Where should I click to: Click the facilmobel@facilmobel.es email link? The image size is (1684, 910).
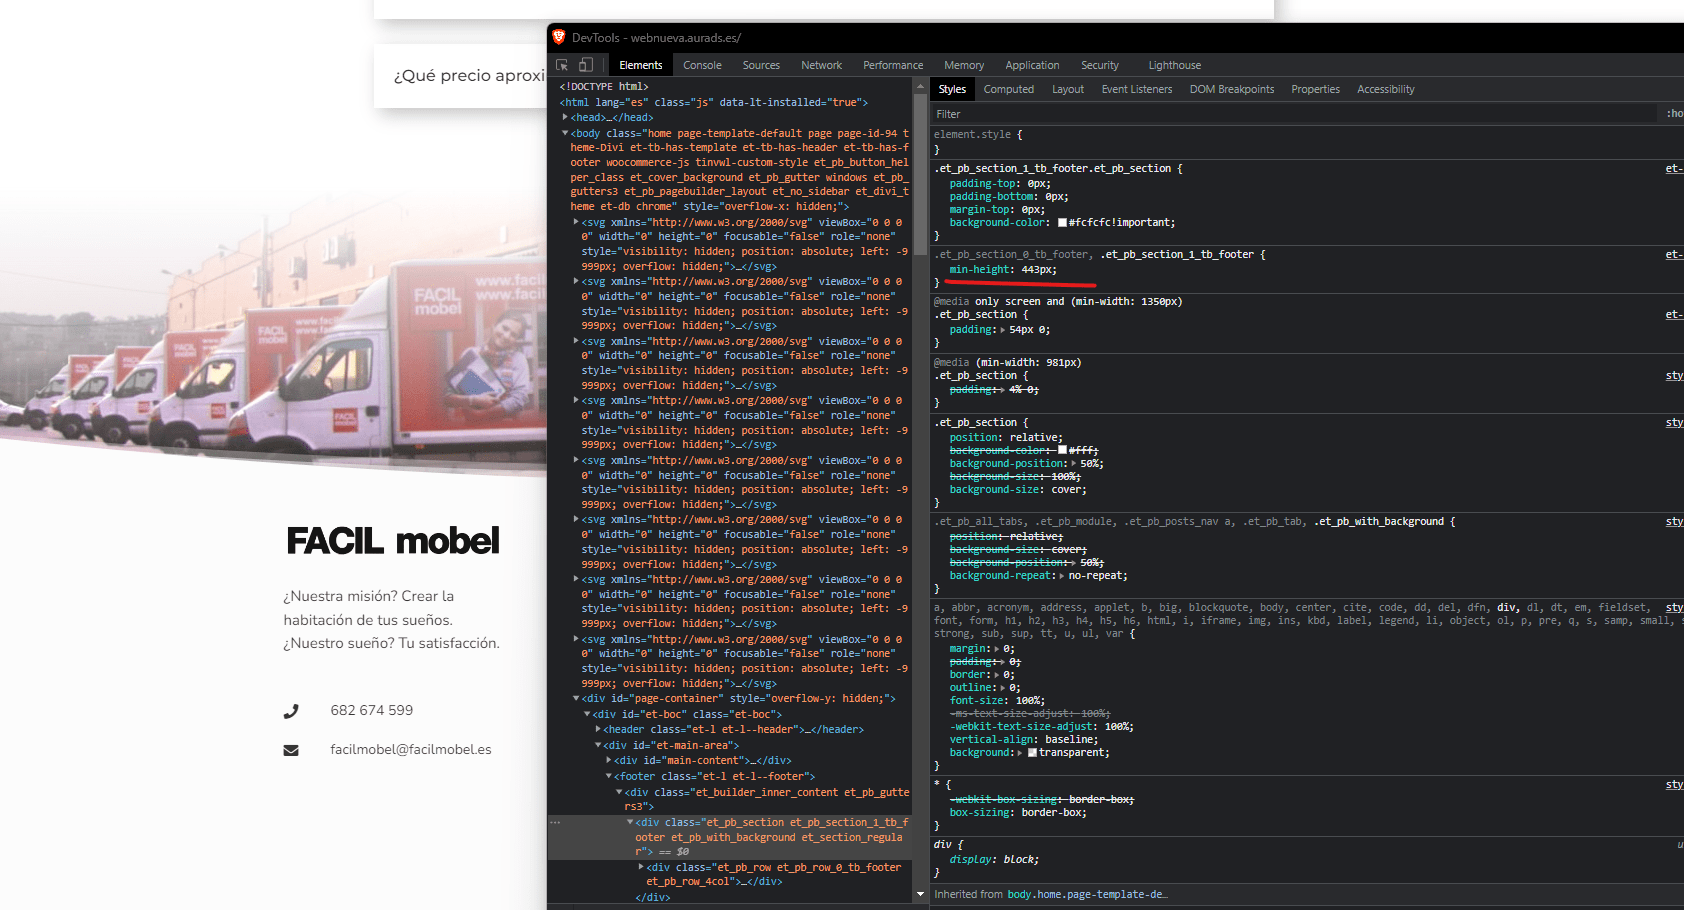click(411, 750)
